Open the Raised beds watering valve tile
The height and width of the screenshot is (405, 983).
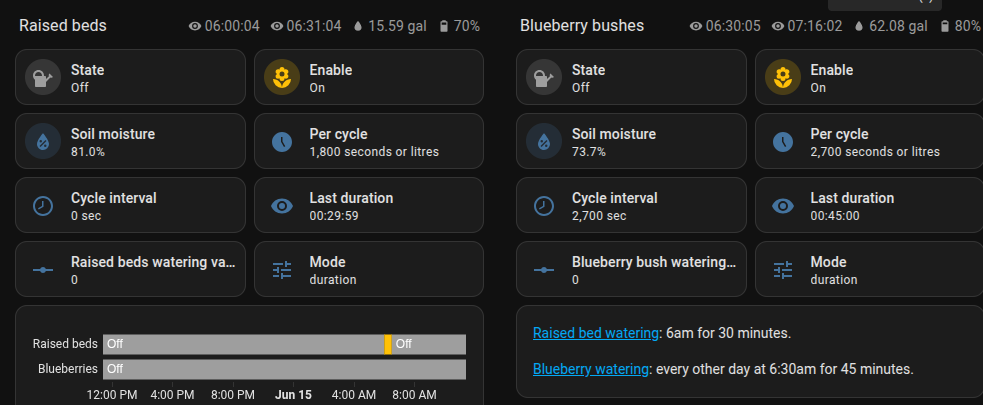coord(130,270)
